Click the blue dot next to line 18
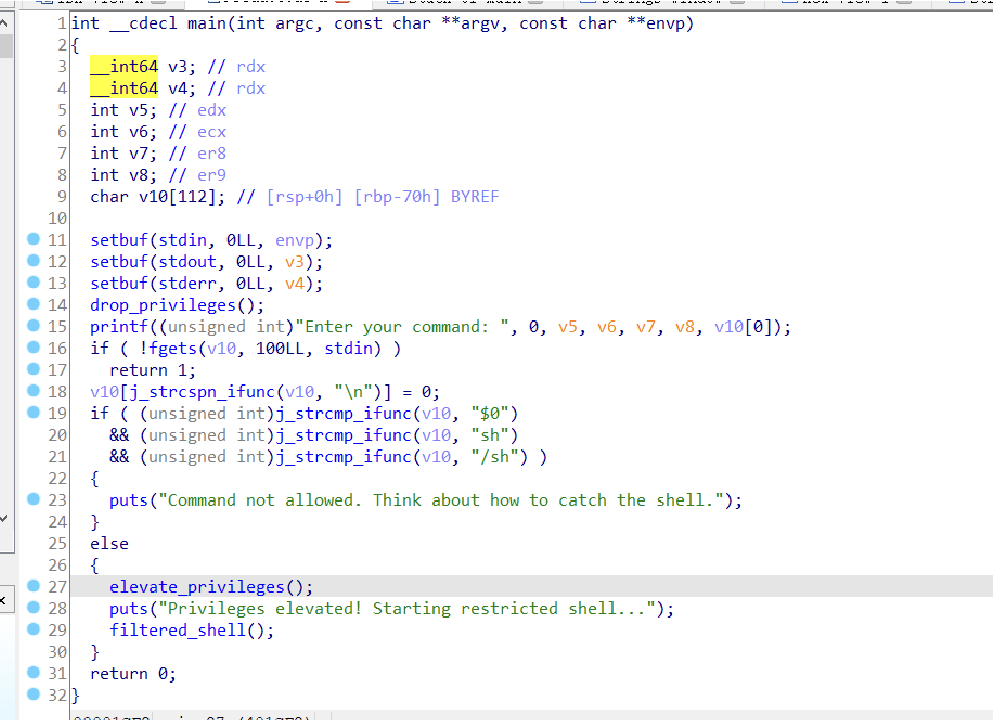The image size is (1000, 720). click(33, 391)
